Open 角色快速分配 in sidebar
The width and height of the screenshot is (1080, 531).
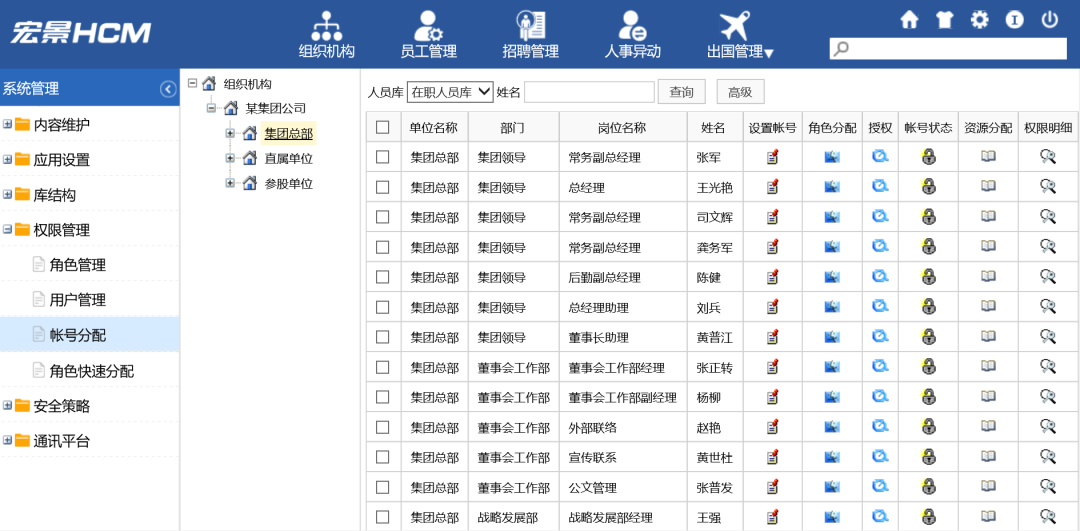[x=92, y=371]
